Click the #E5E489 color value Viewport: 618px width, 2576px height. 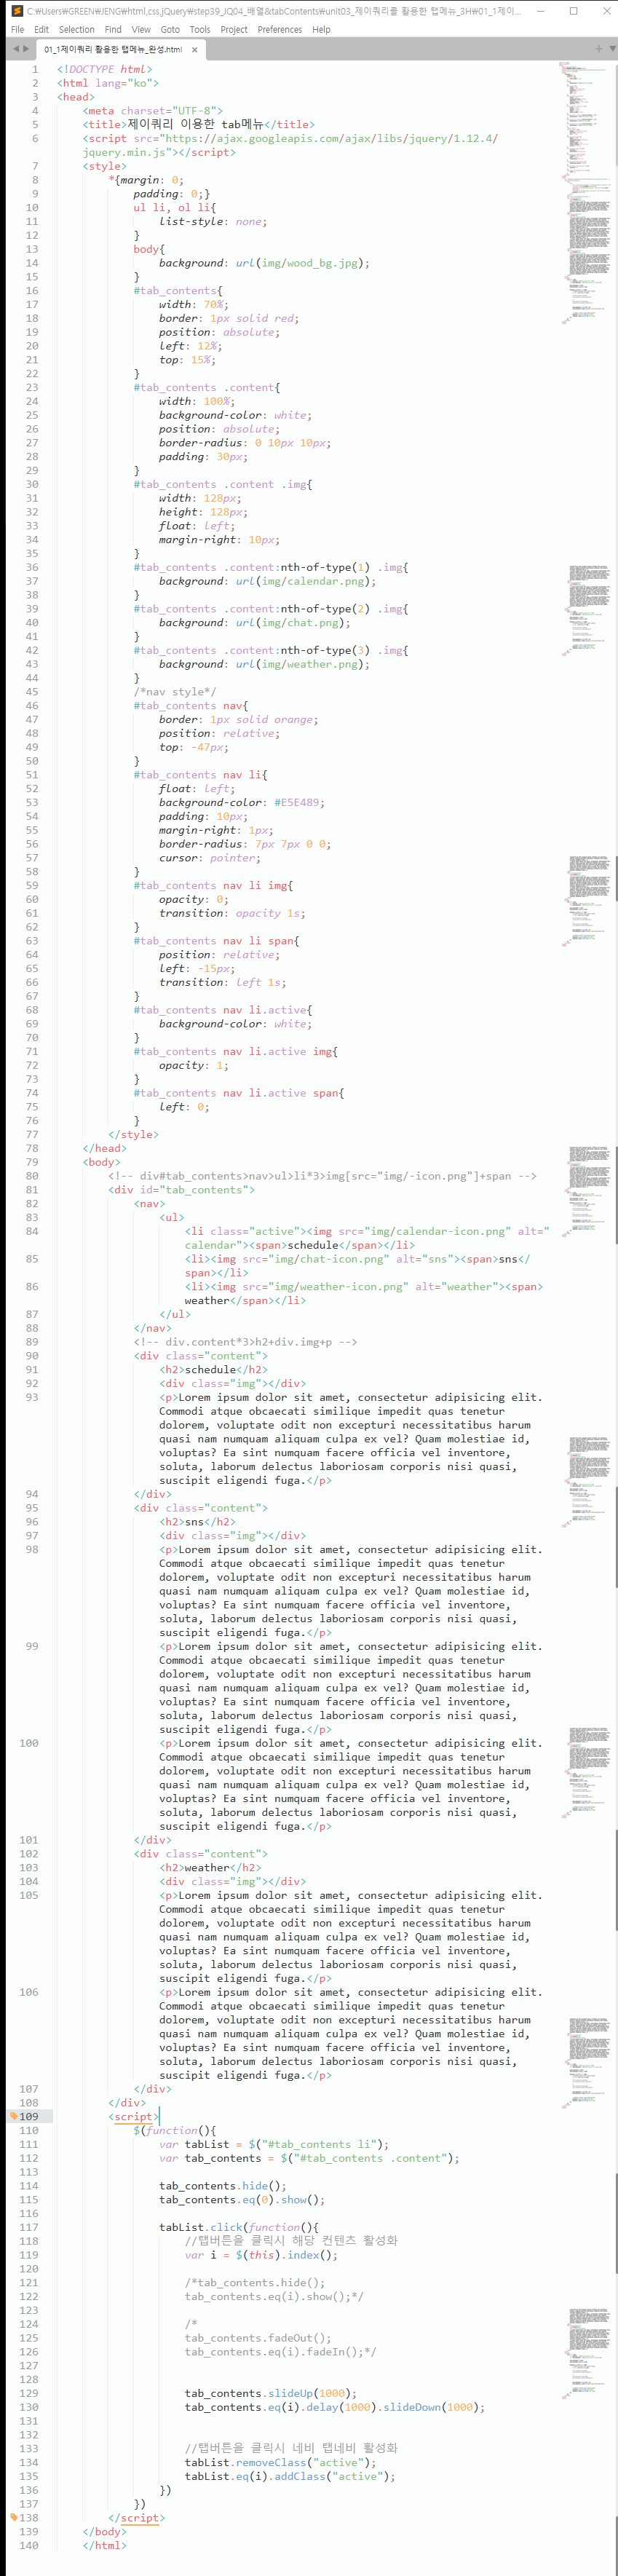(x=296, y=802)
